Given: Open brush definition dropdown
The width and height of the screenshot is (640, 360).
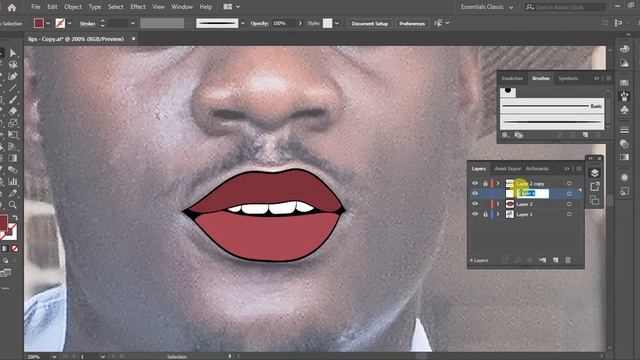Looking at the screenshot, I should pos(243,23).
